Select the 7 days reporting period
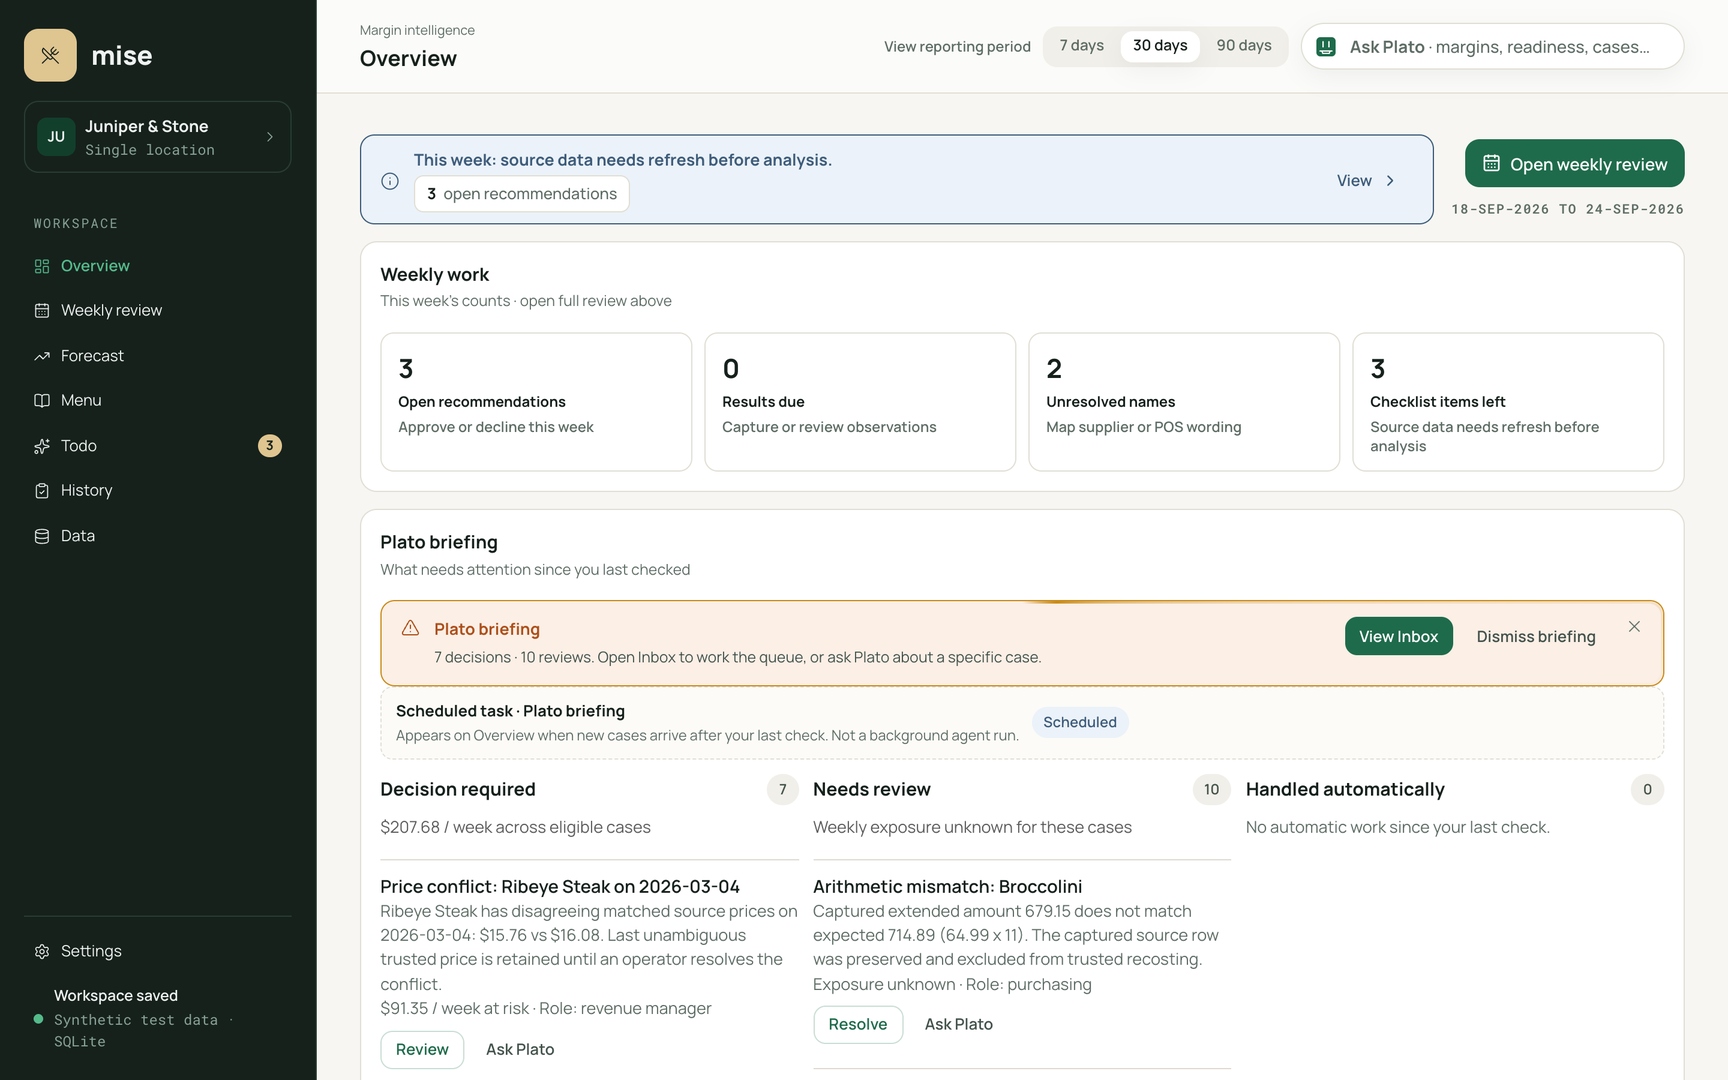The image size is (1728, 1080). 1082,46
